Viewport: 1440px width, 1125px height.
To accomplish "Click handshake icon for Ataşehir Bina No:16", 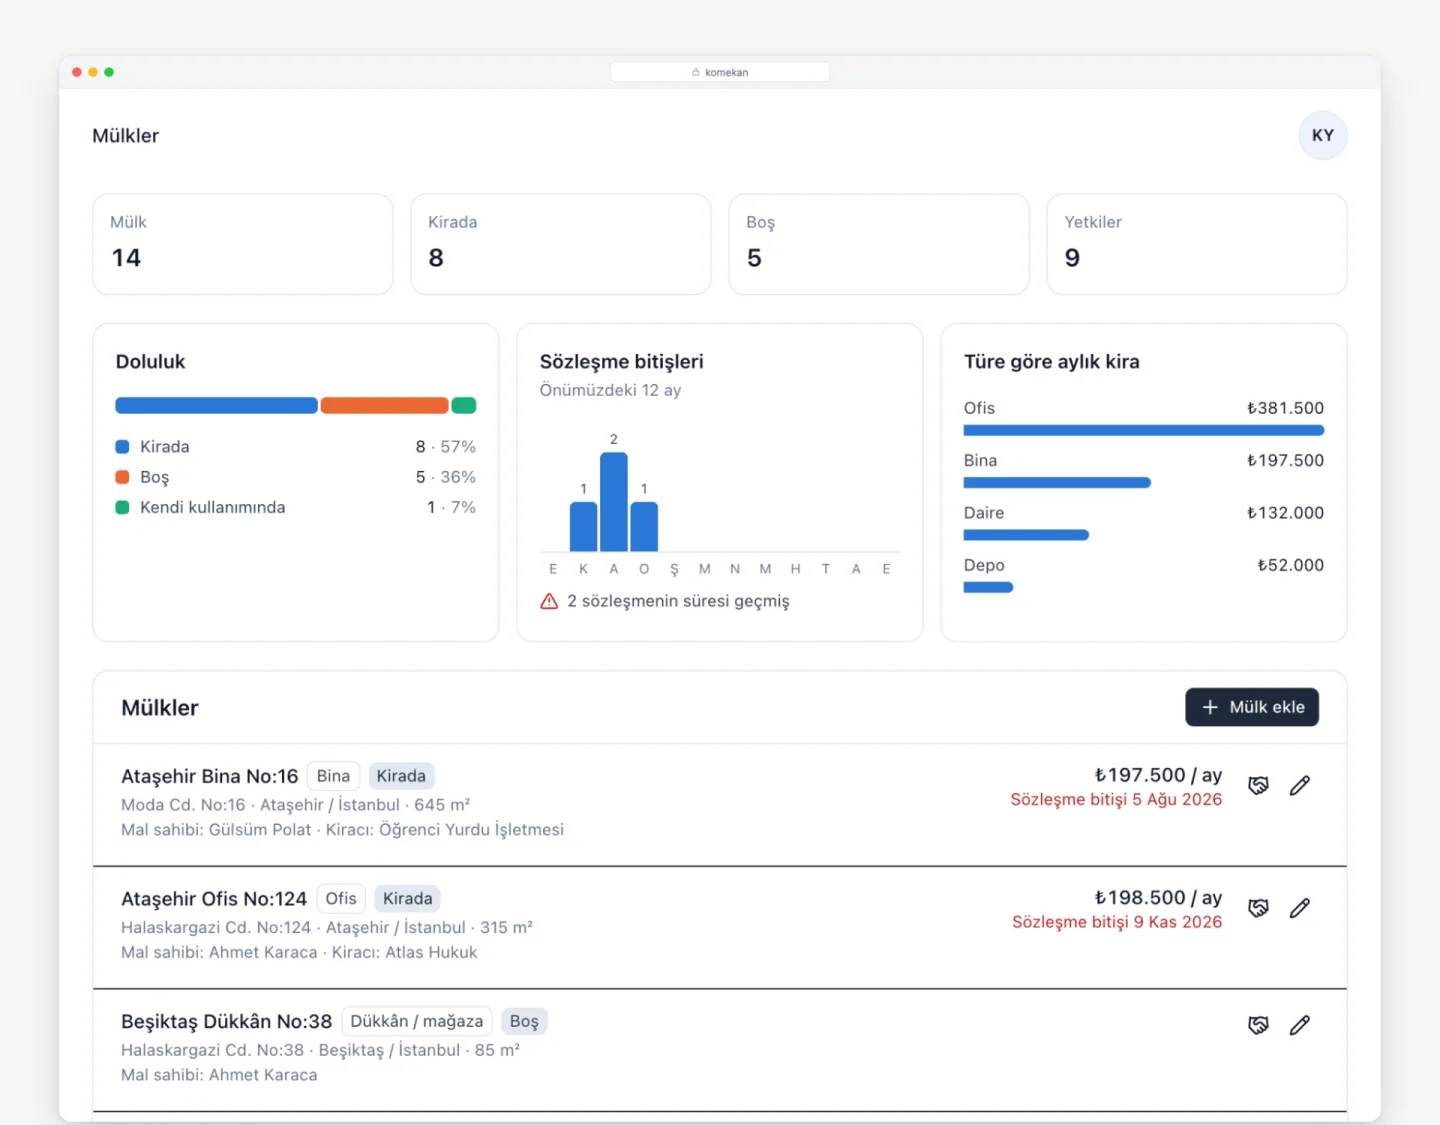I will (x=1258, y=786).
